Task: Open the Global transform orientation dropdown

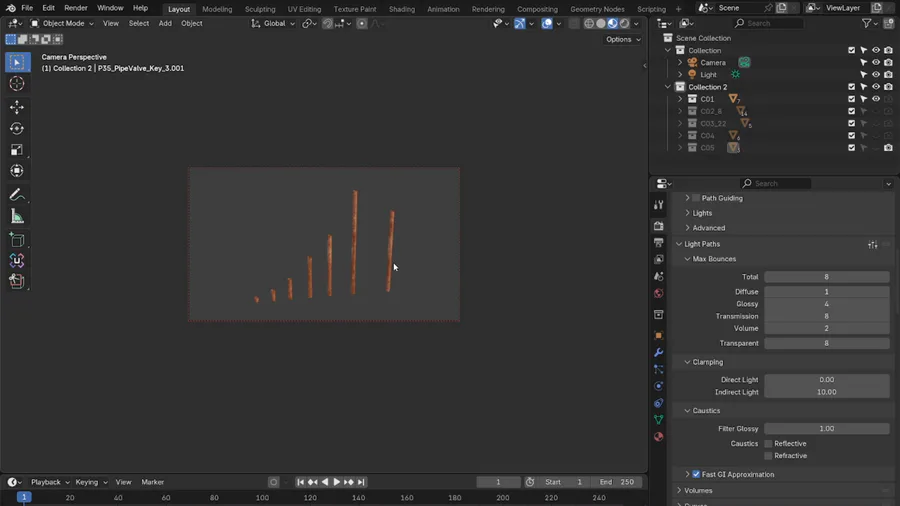Action: 273,24
